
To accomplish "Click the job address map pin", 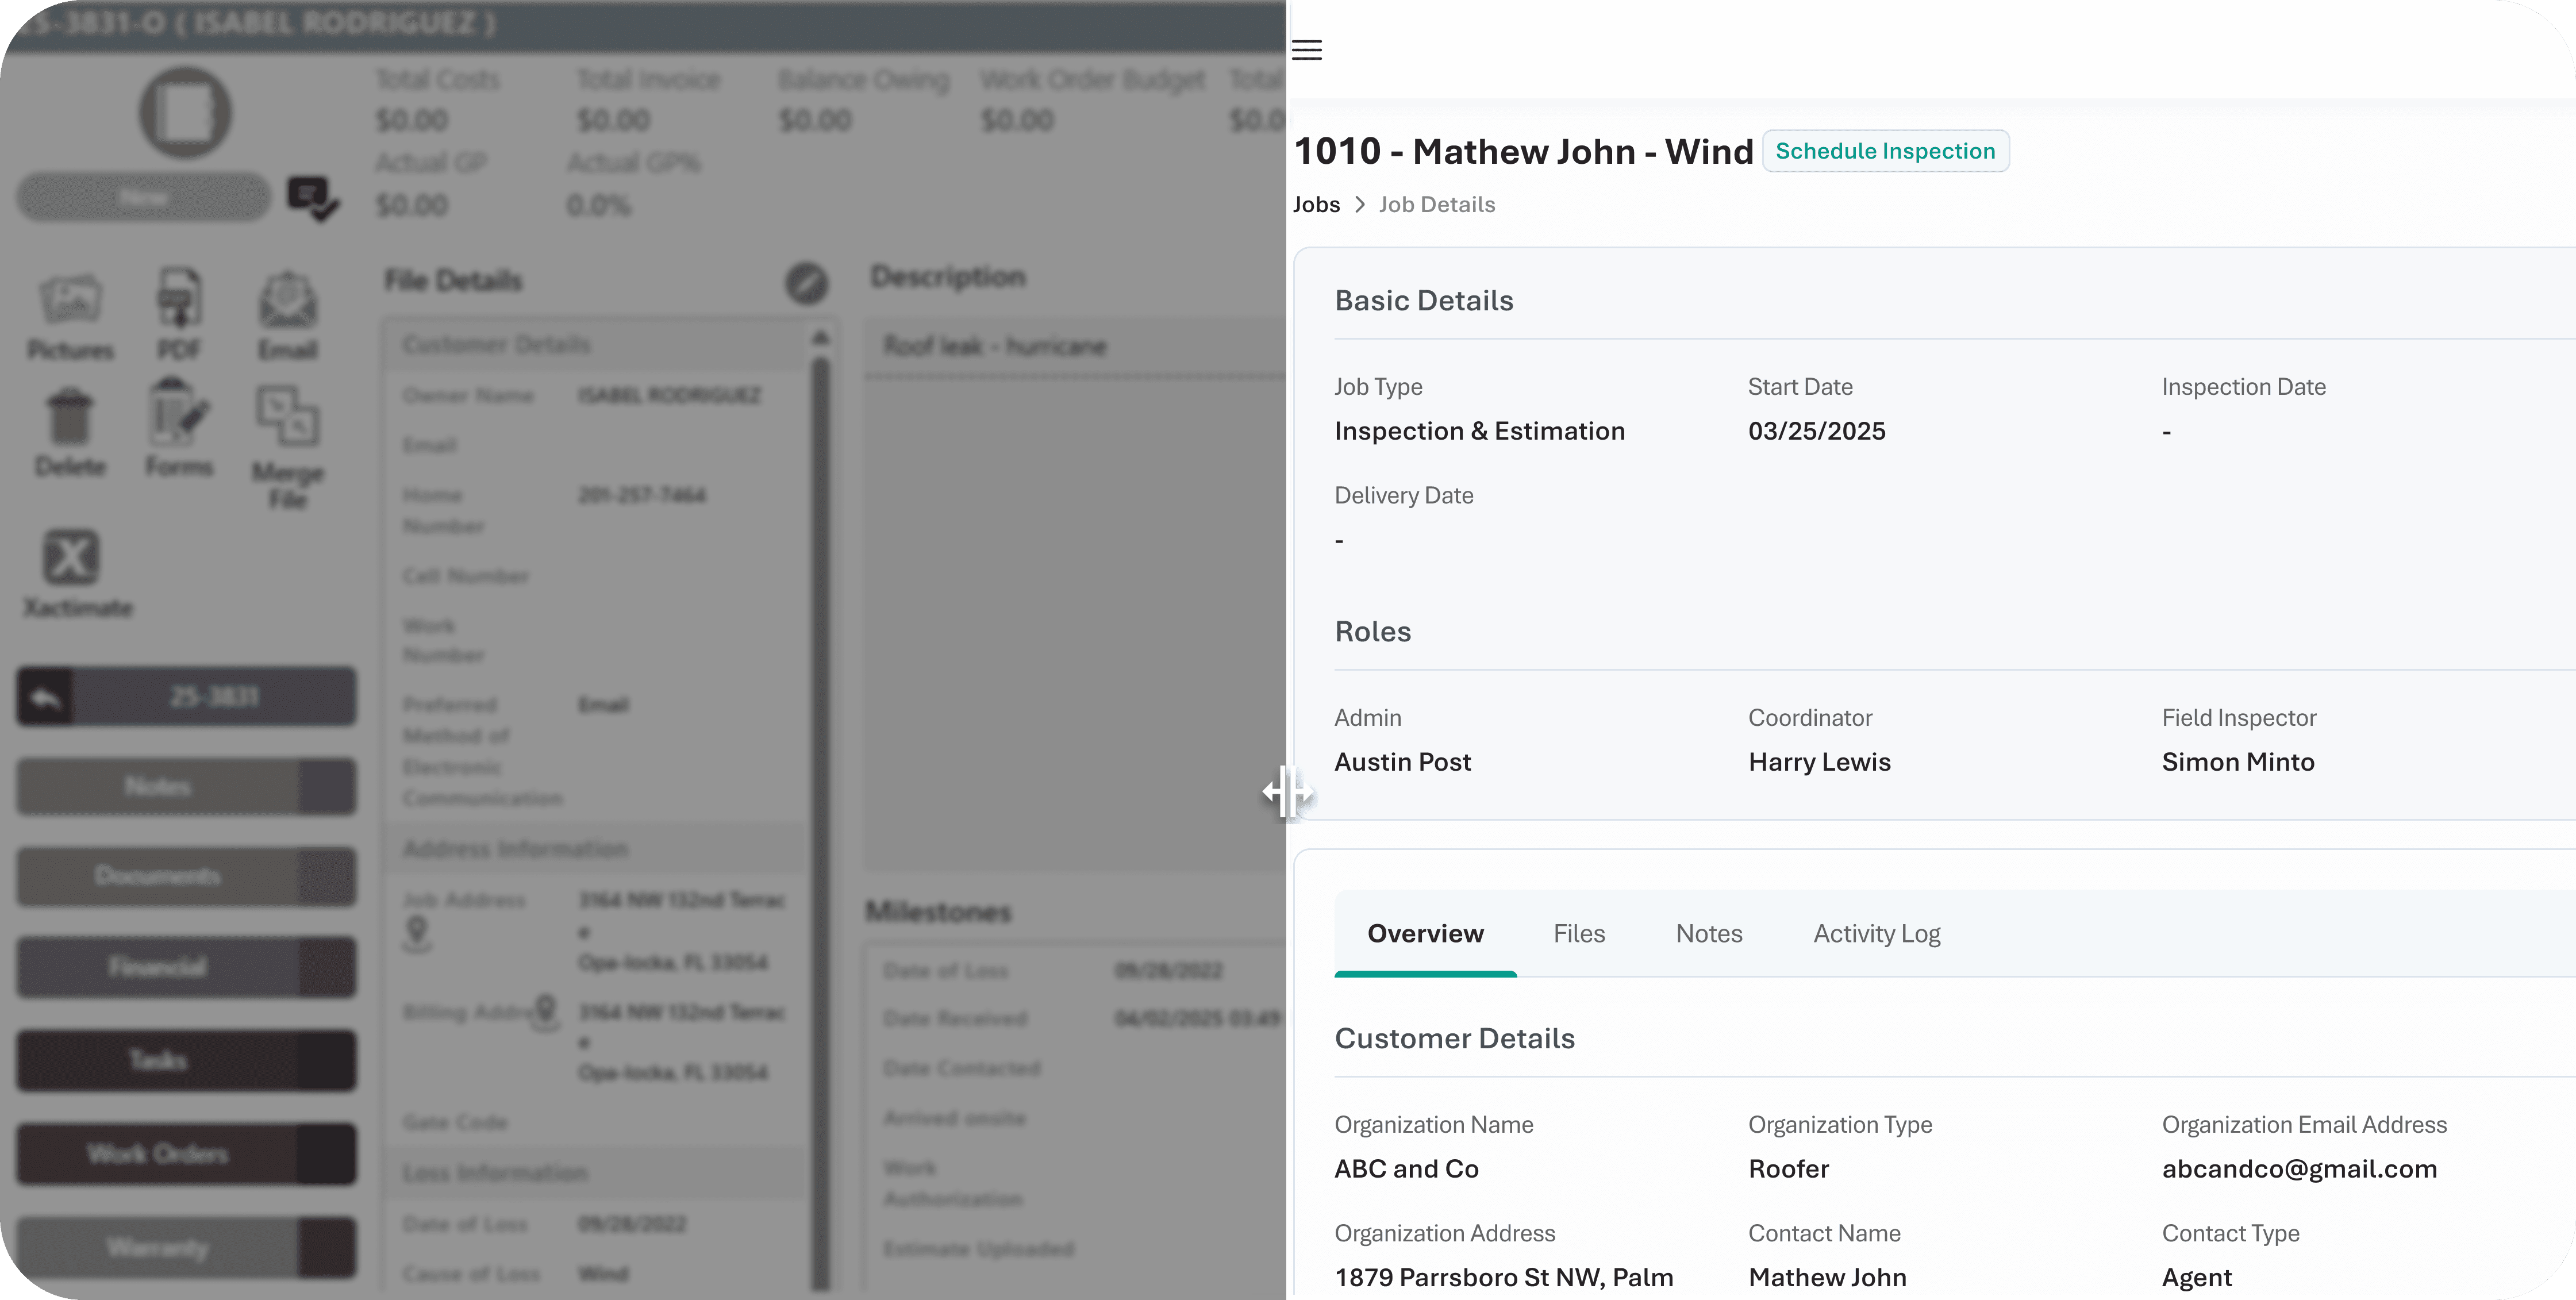I will click(x=417, y=932).
